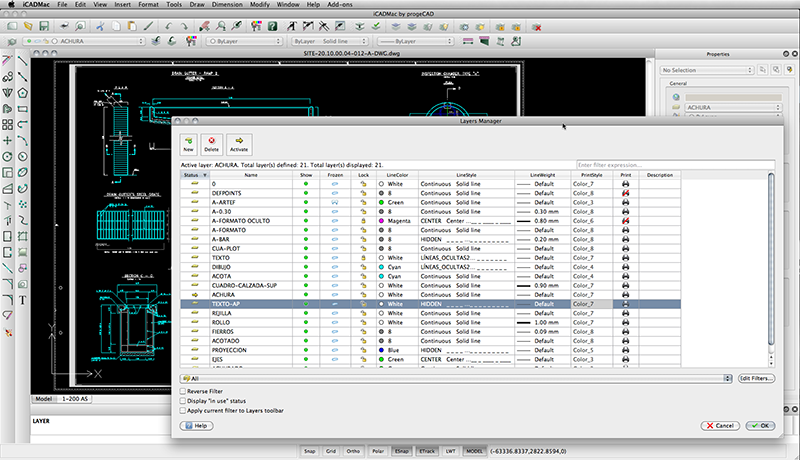Toggle the lock icon for DEFPOINTS layer
Screen dimensions: 800x460
(363, 194)
